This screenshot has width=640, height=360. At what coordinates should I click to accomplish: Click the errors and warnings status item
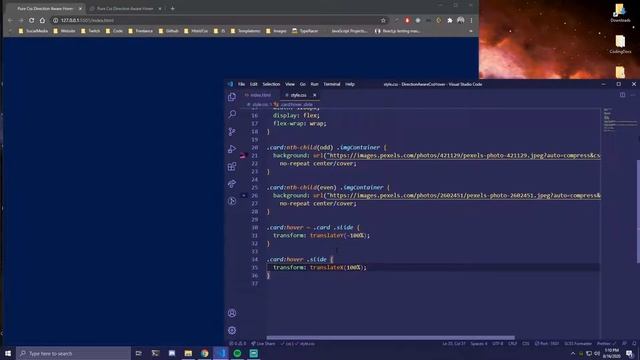click(237, 344)
